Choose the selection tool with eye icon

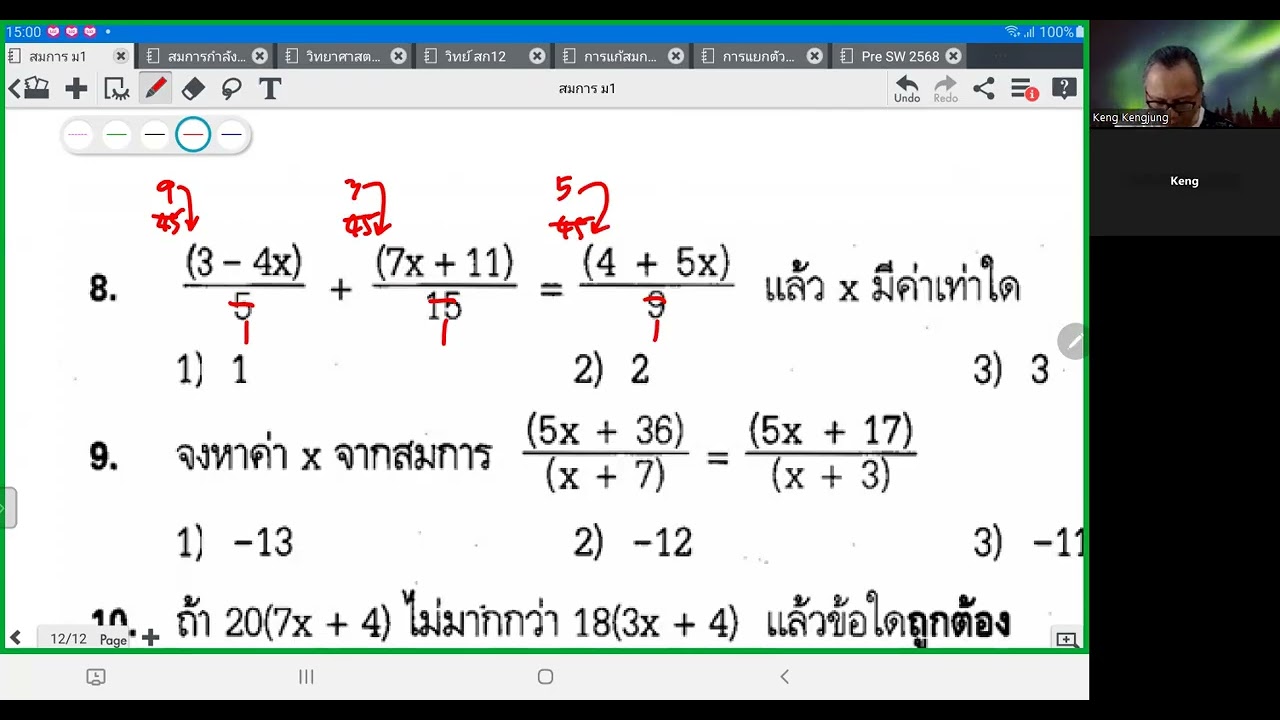pyautogui.click(x=117, y=89)
